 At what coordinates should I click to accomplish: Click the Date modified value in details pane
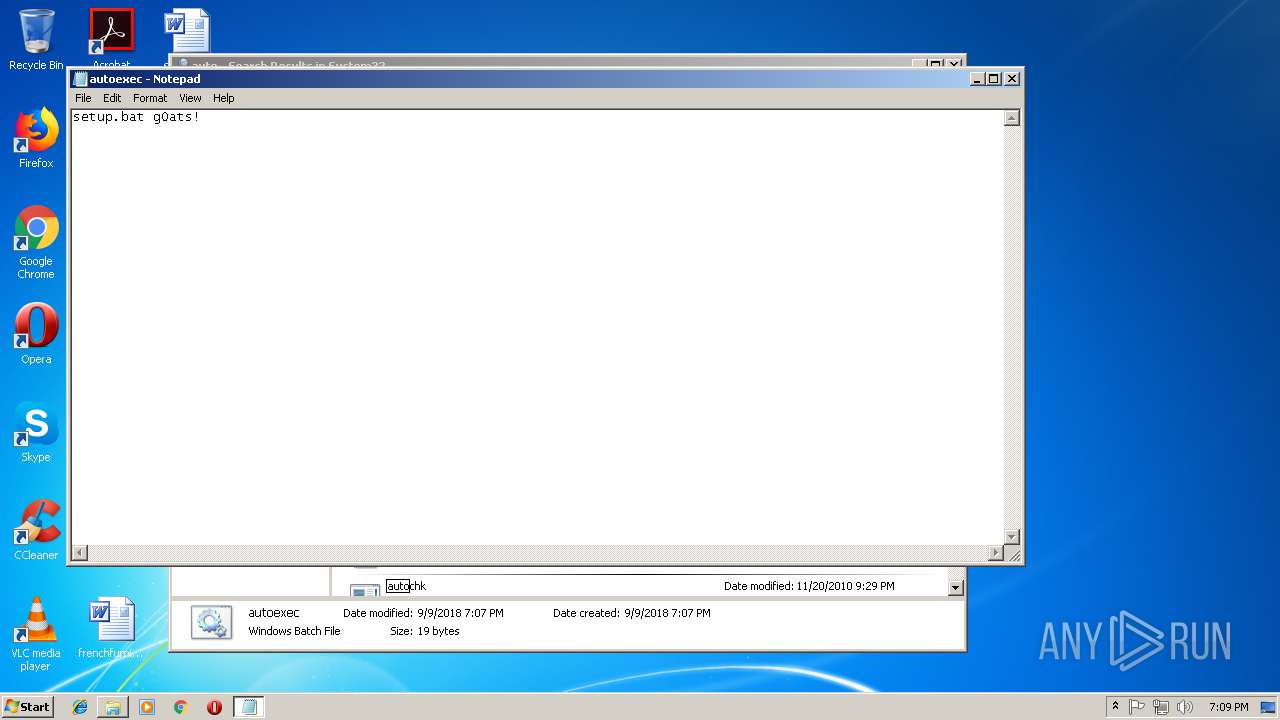pos(460,613)
